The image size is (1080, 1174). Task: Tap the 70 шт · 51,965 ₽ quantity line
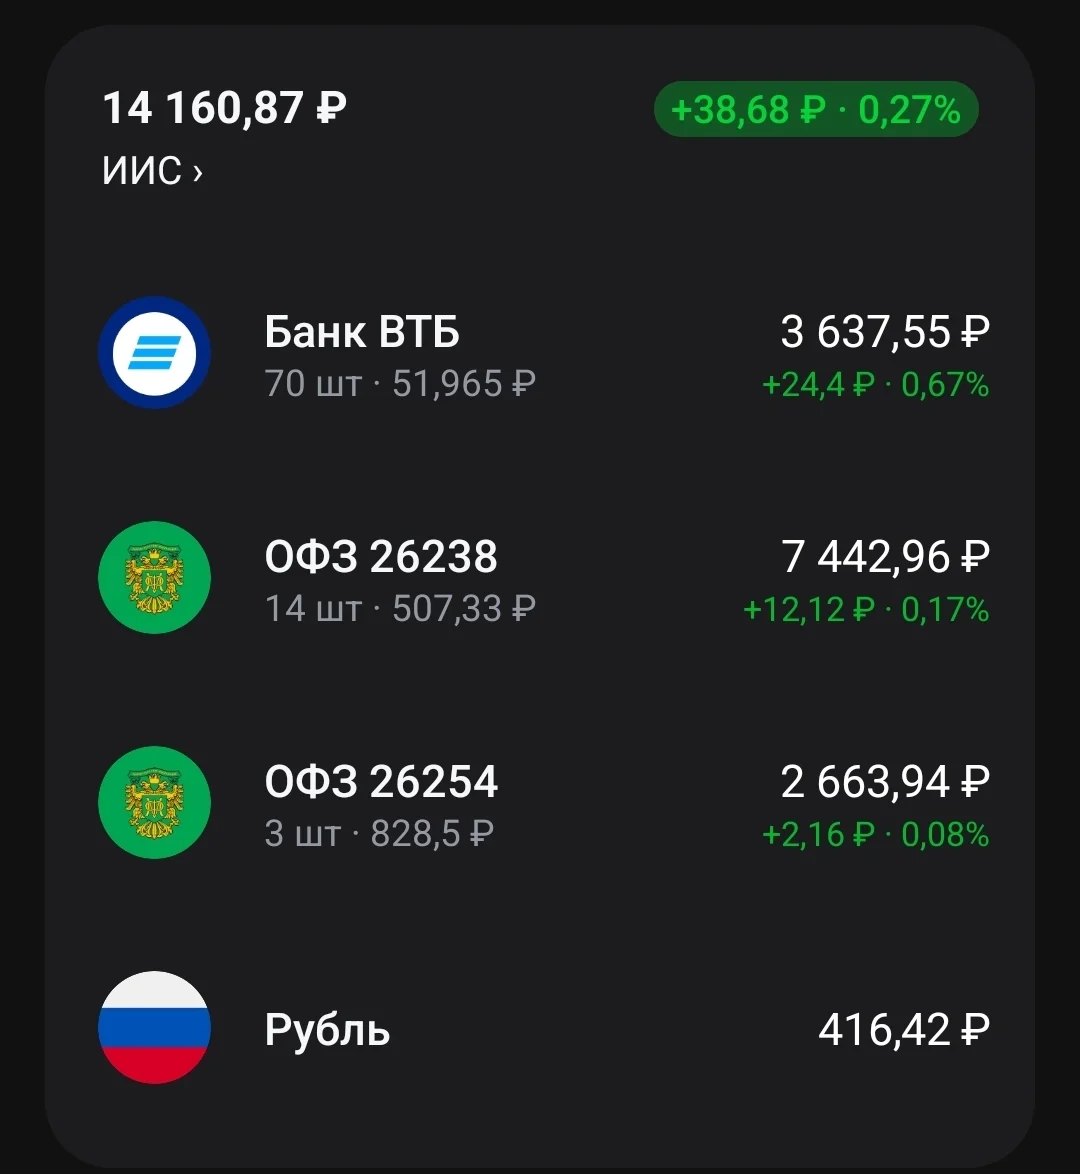[401, 383]
